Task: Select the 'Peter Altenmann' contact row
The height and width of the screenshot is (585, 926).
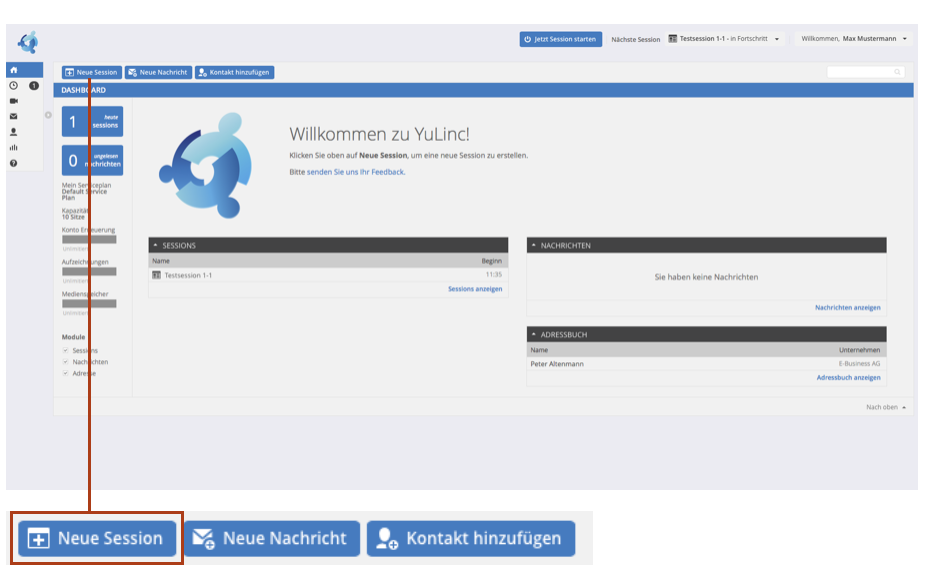Action: (x=706, y=364)
